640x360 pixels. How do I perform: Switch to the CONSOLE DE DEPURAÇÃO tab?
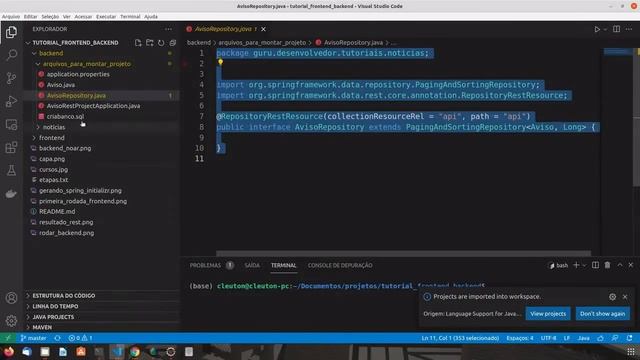click(340, 265)
